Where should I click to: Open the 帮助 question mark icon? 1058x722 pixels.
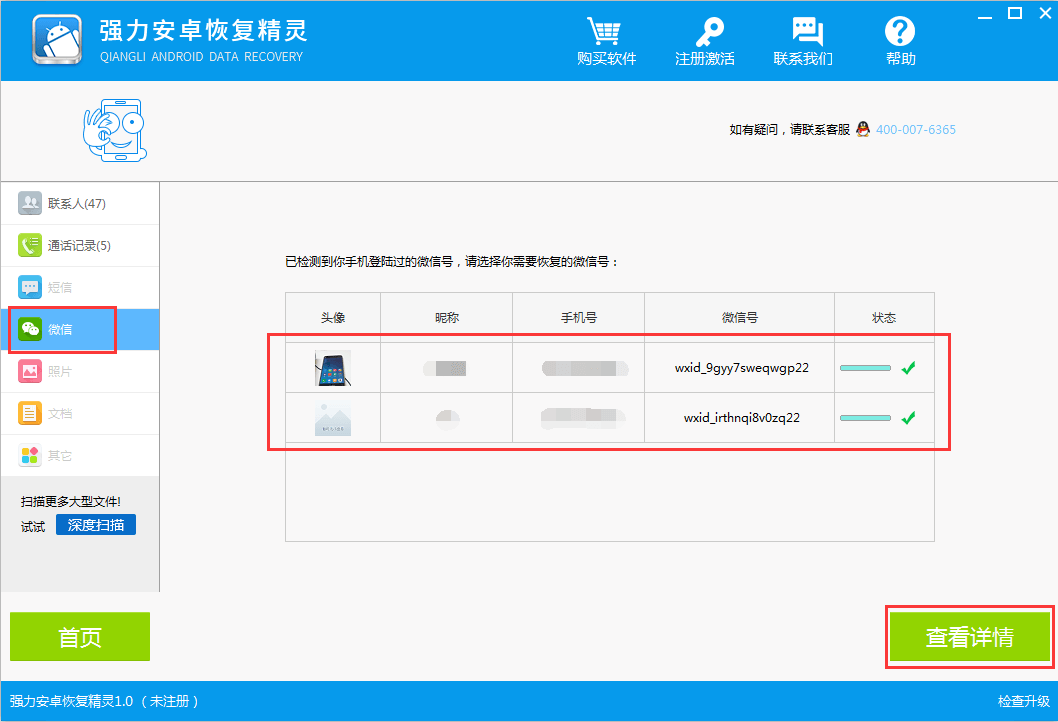tap(899, 31)
